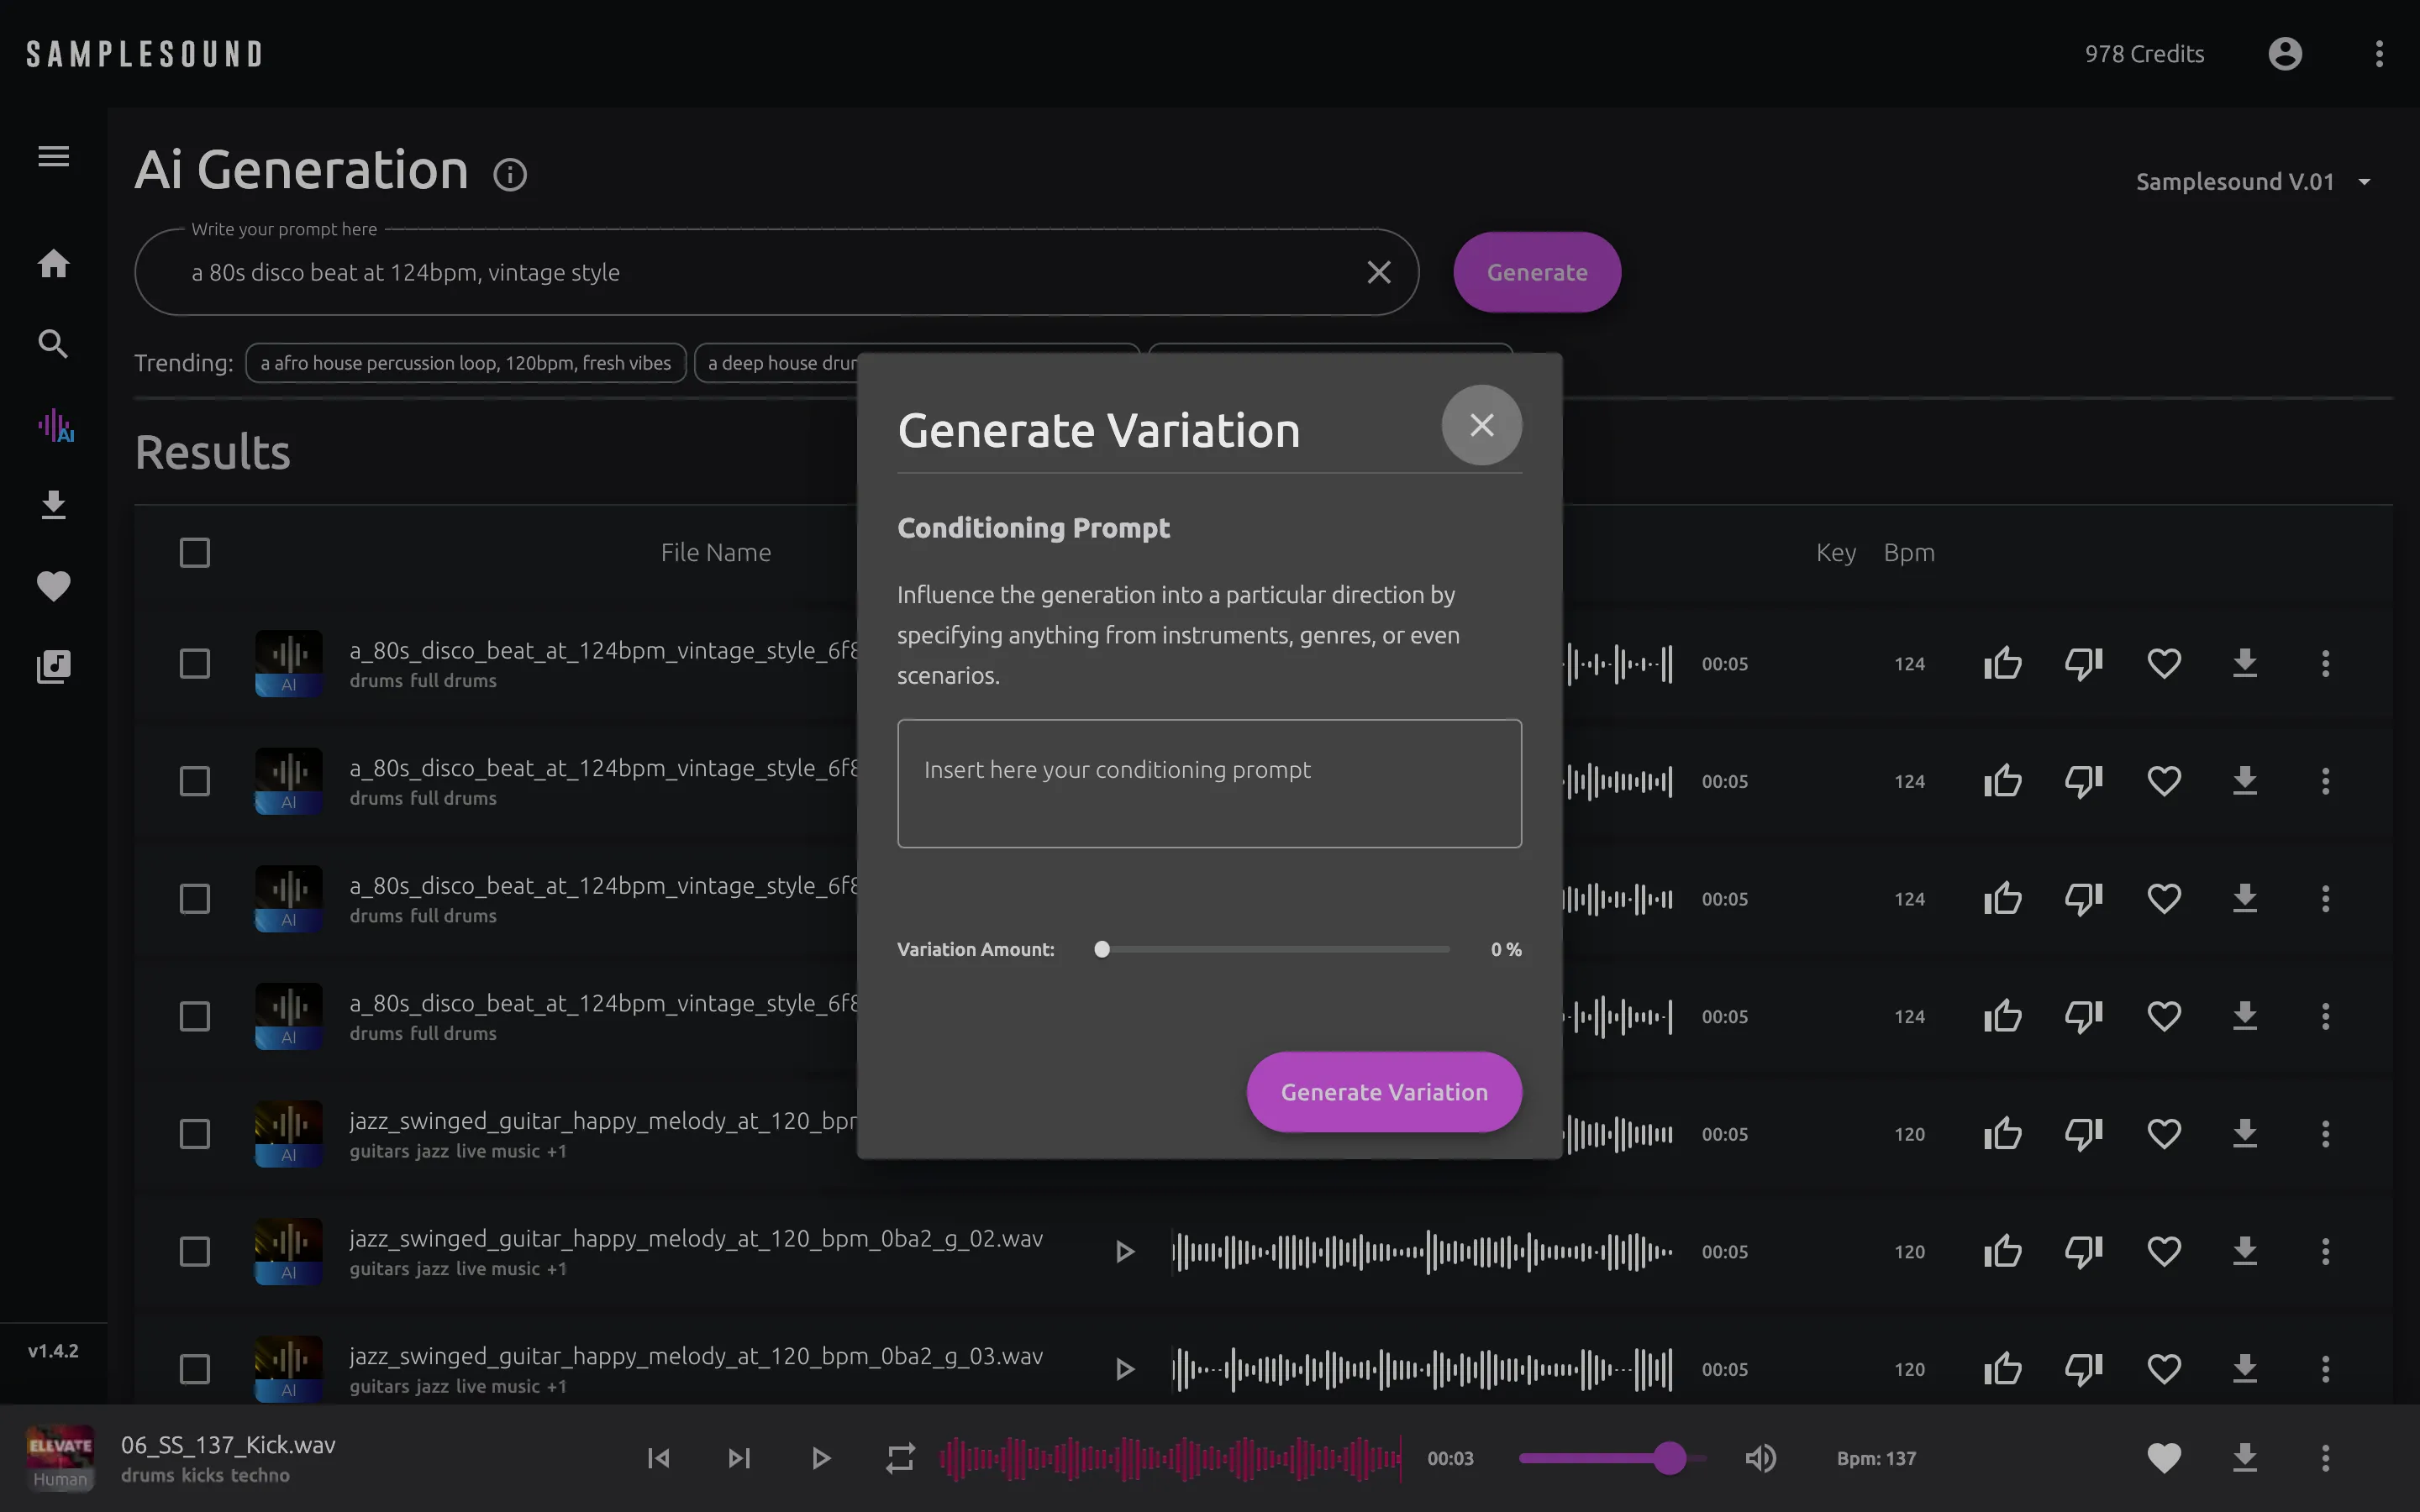This screenshot has height=1512, width=2420.
Task: Open the user account icon
Action: tap(2285, 53)
